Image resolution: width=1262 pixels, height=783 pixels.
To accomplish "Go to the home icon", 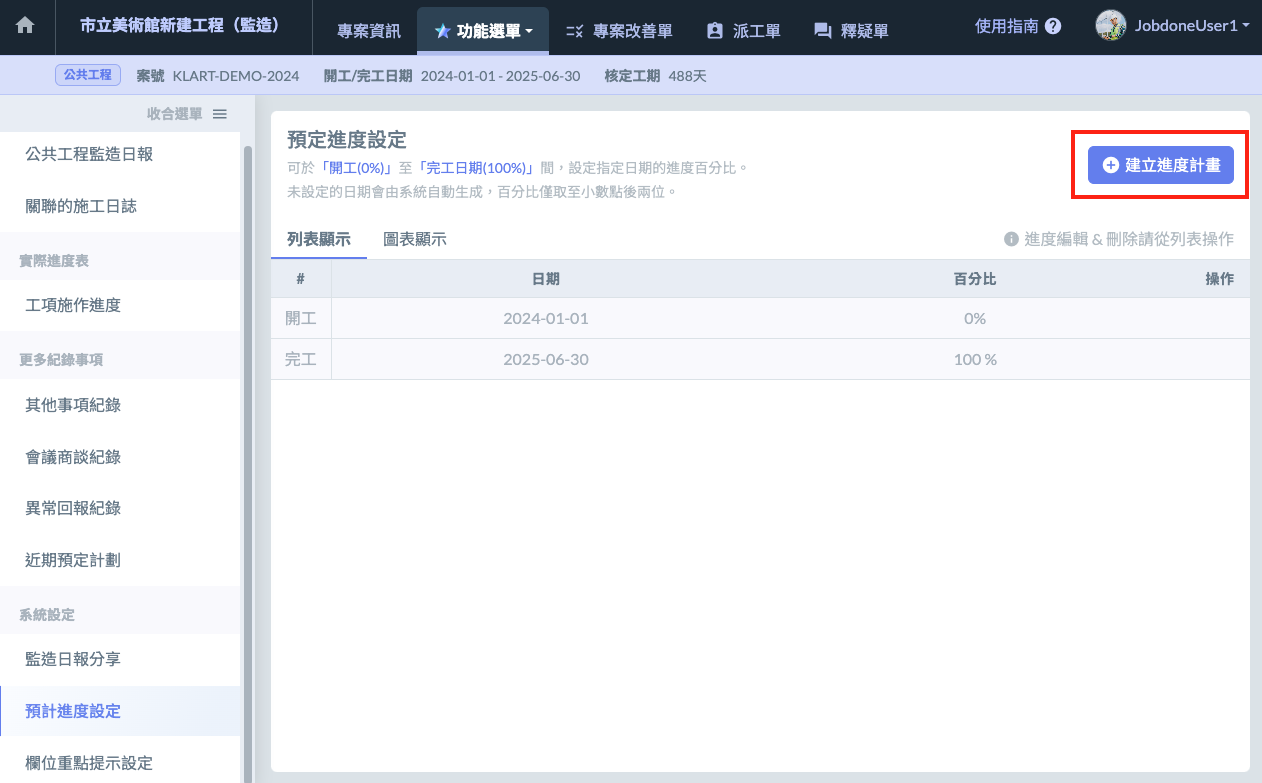I will pos(25,27).
